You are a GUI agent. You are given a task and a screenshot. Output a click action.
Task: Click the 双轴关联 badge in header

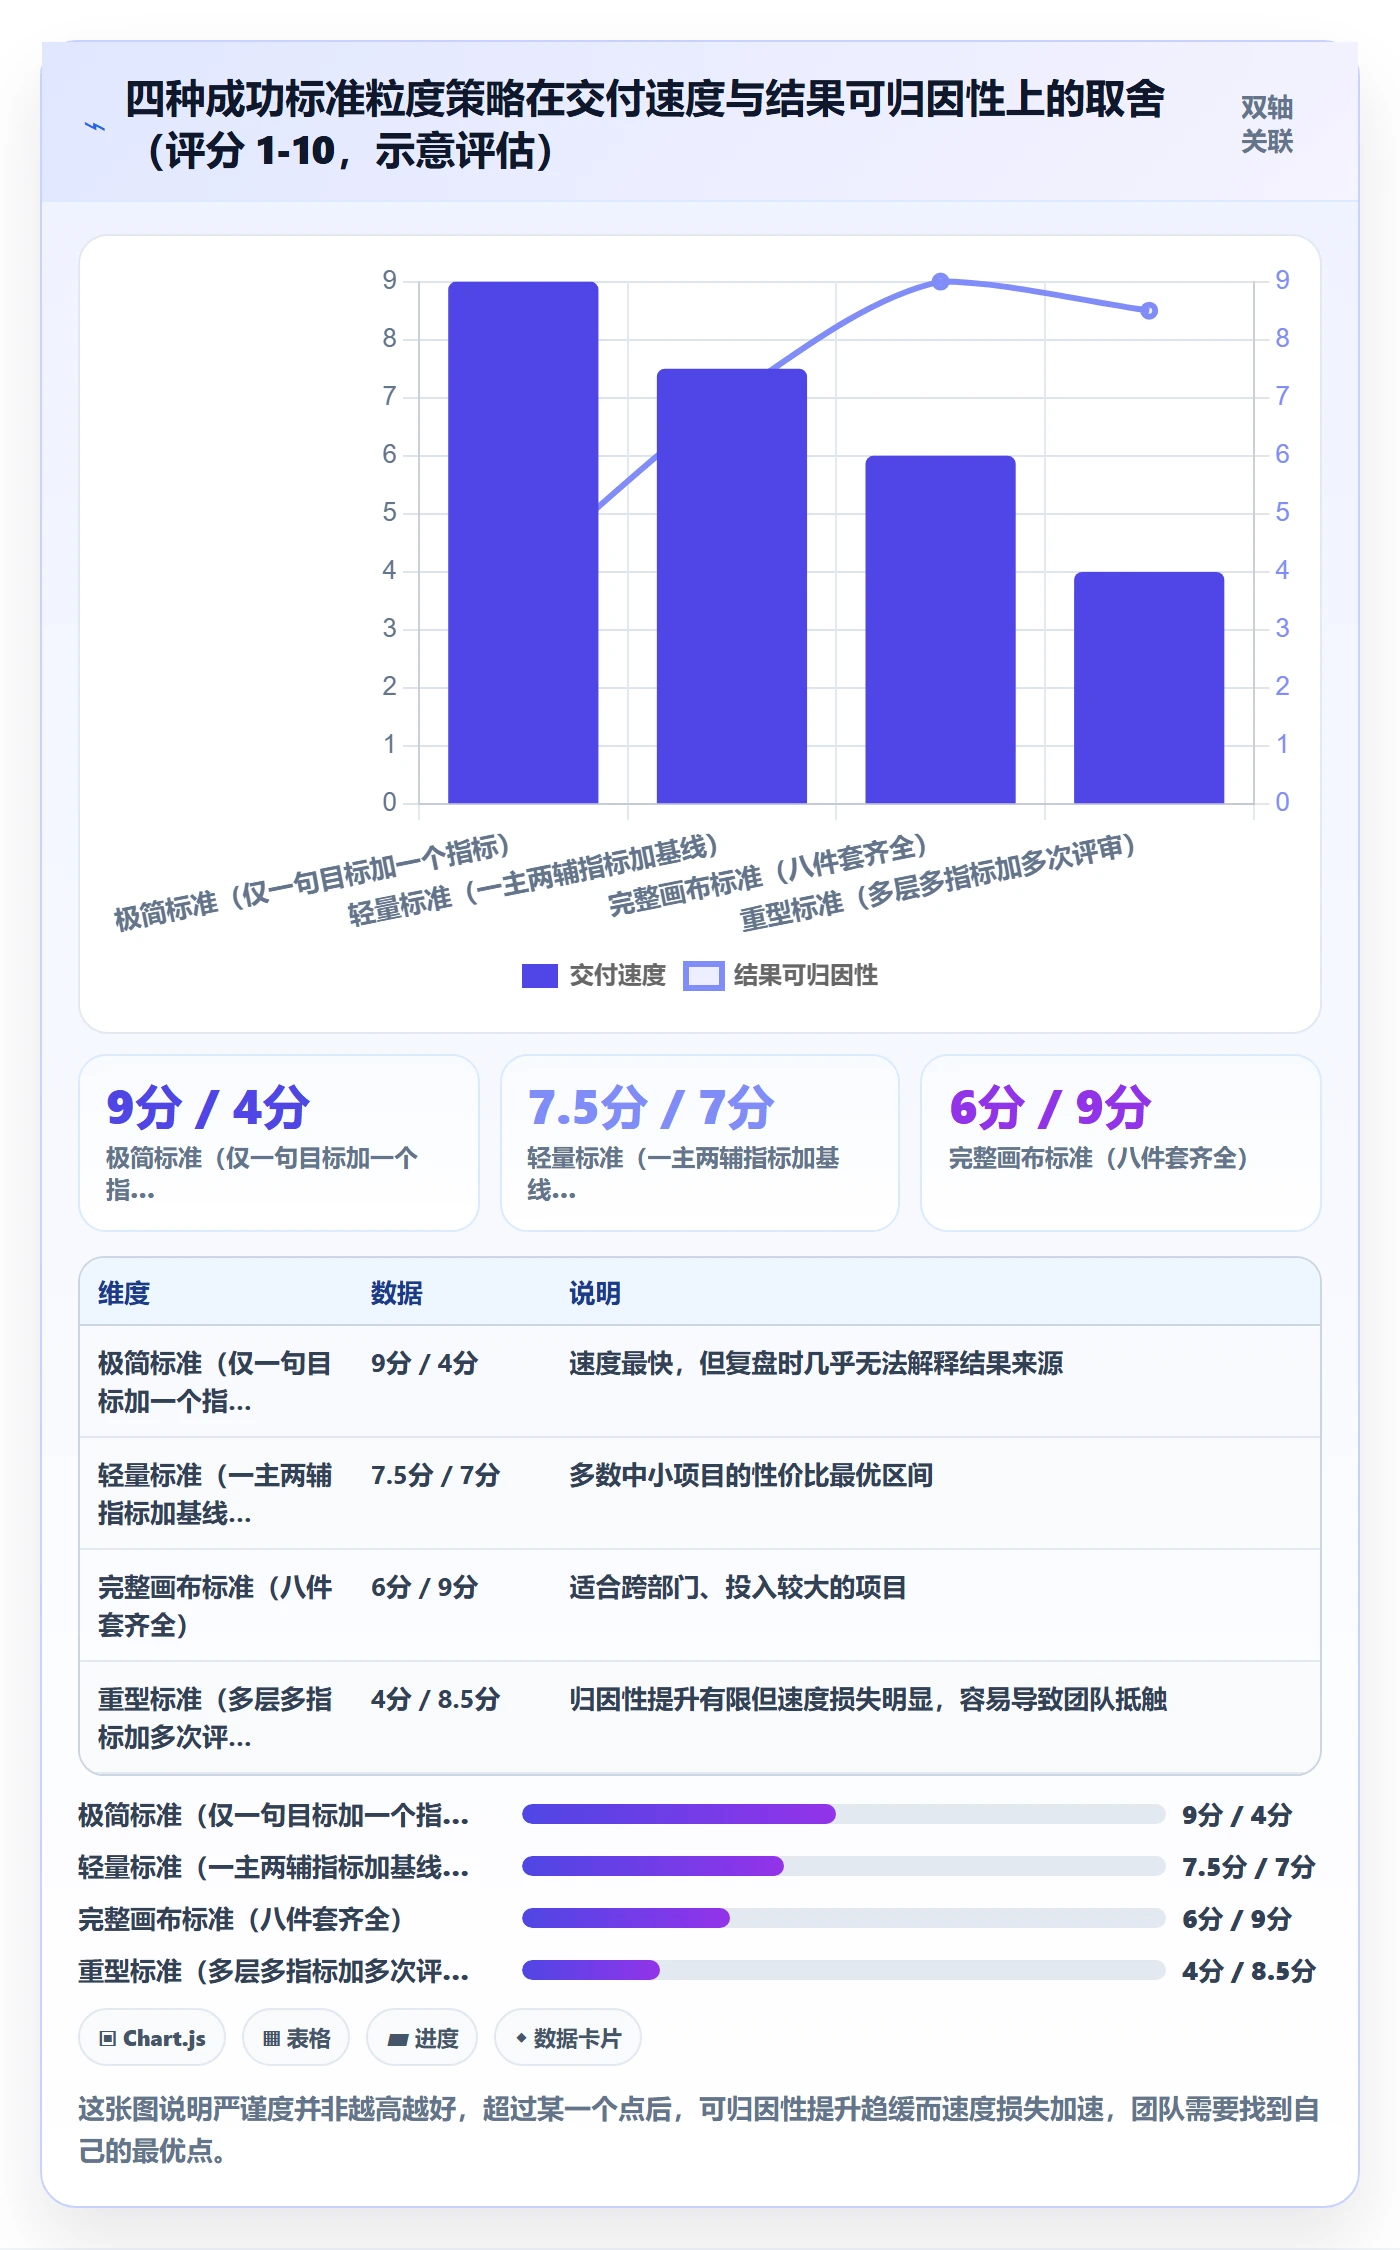(x=1266, y=125)
